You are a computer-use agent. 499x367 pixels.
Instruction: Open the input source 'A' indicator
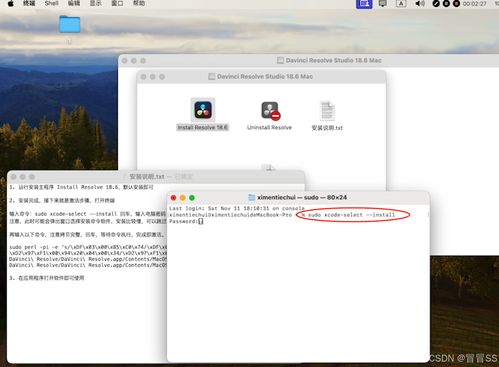[x=401, y=4]
